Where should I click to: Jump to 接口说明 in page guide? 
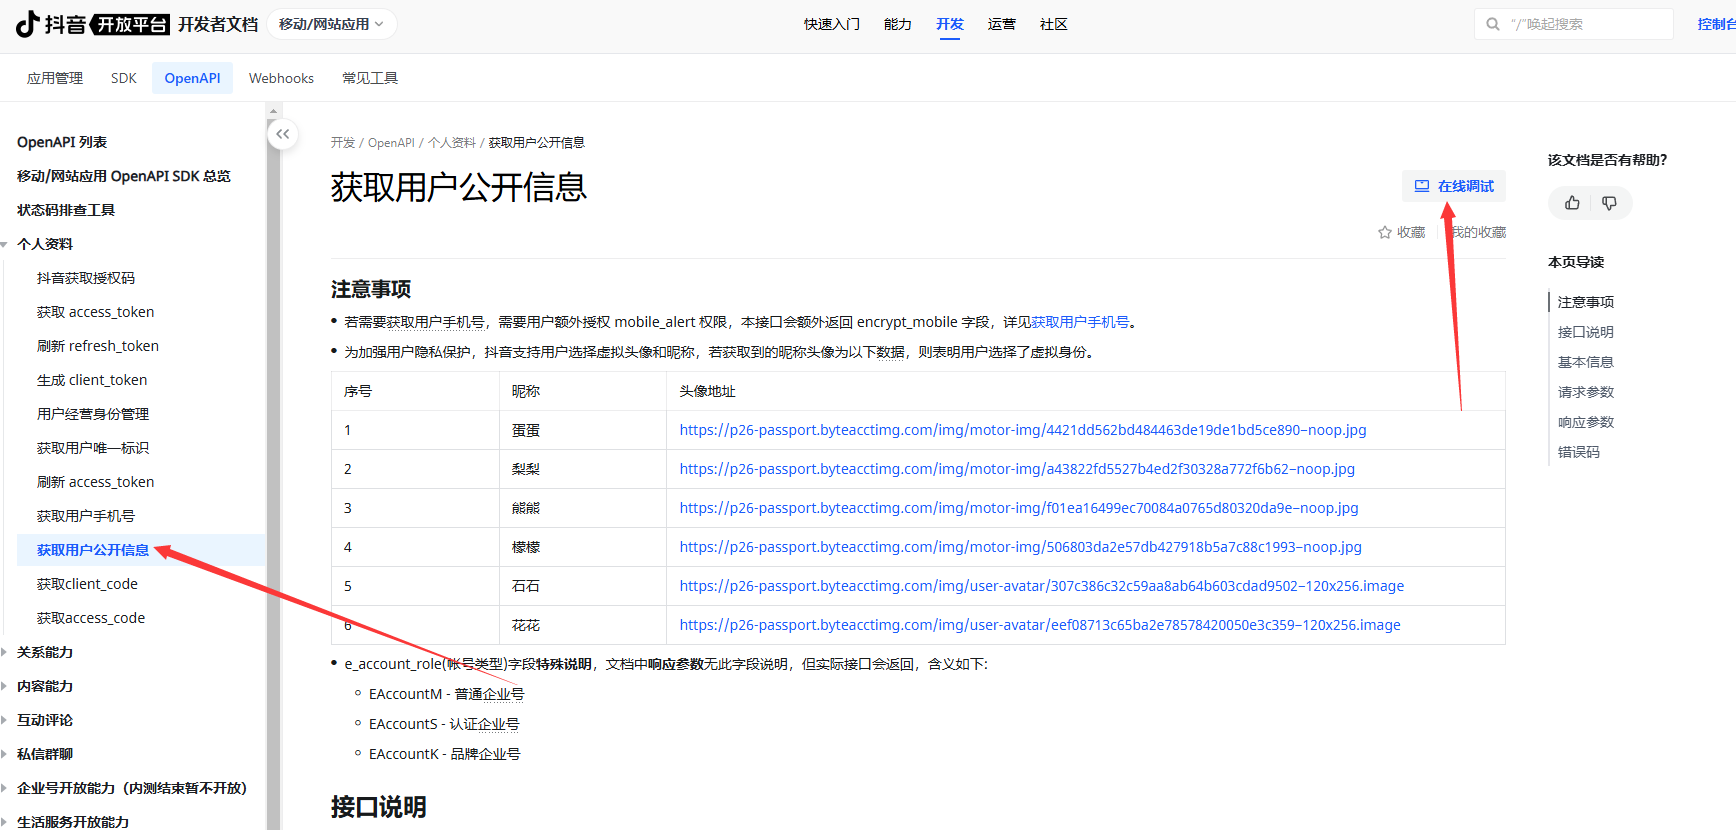click(x=1586, y=332)
